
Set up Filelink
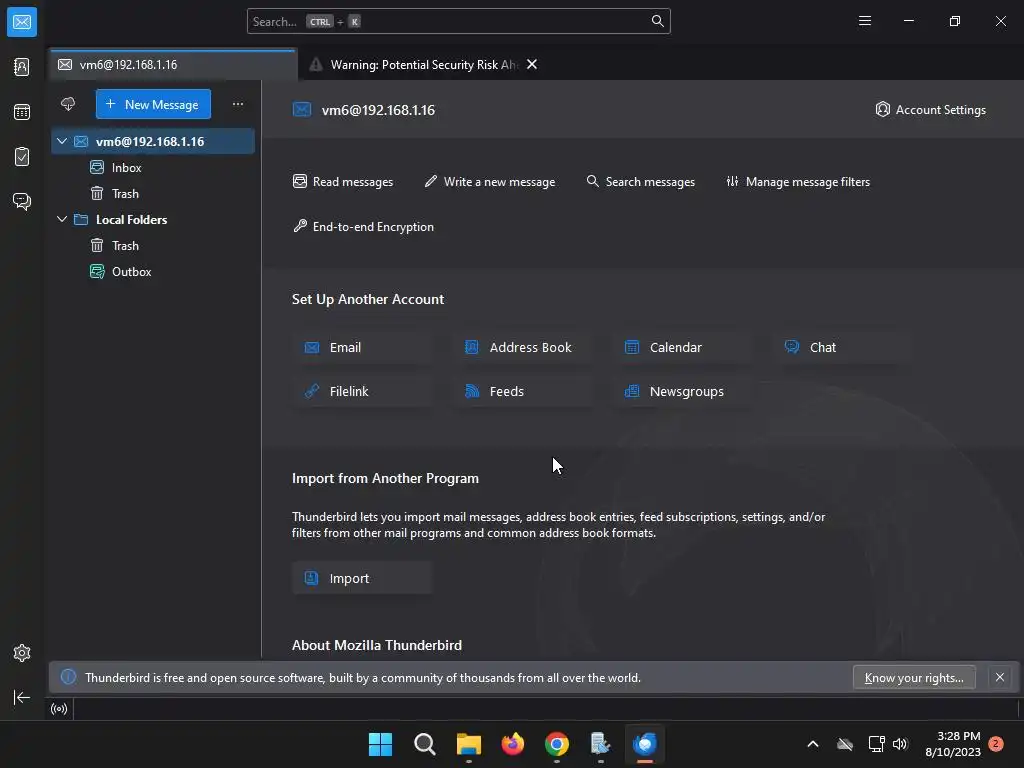(362, 391)
